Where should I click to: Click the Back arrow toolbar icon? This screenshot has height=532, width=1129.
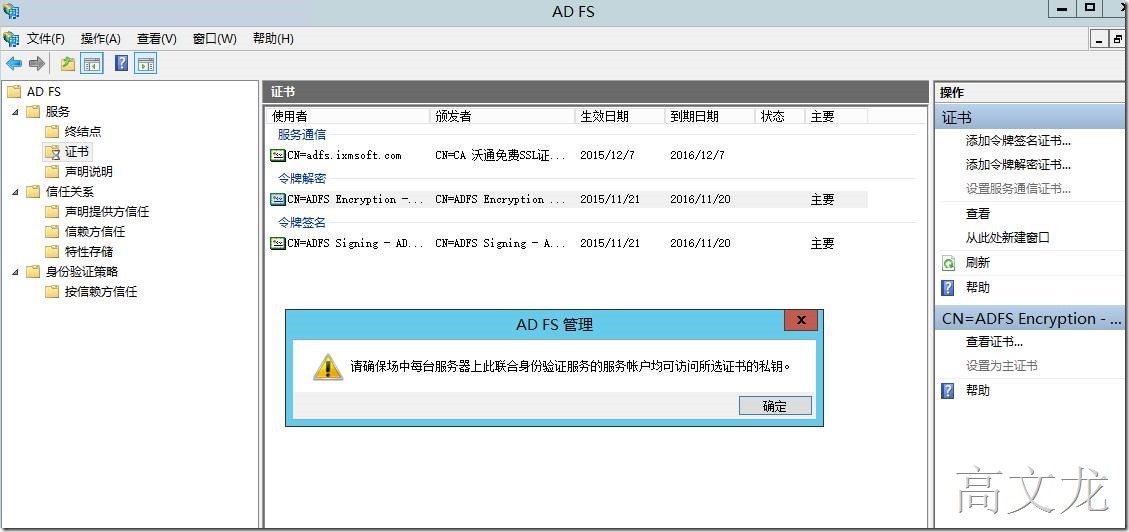click(x=14, y=64)
